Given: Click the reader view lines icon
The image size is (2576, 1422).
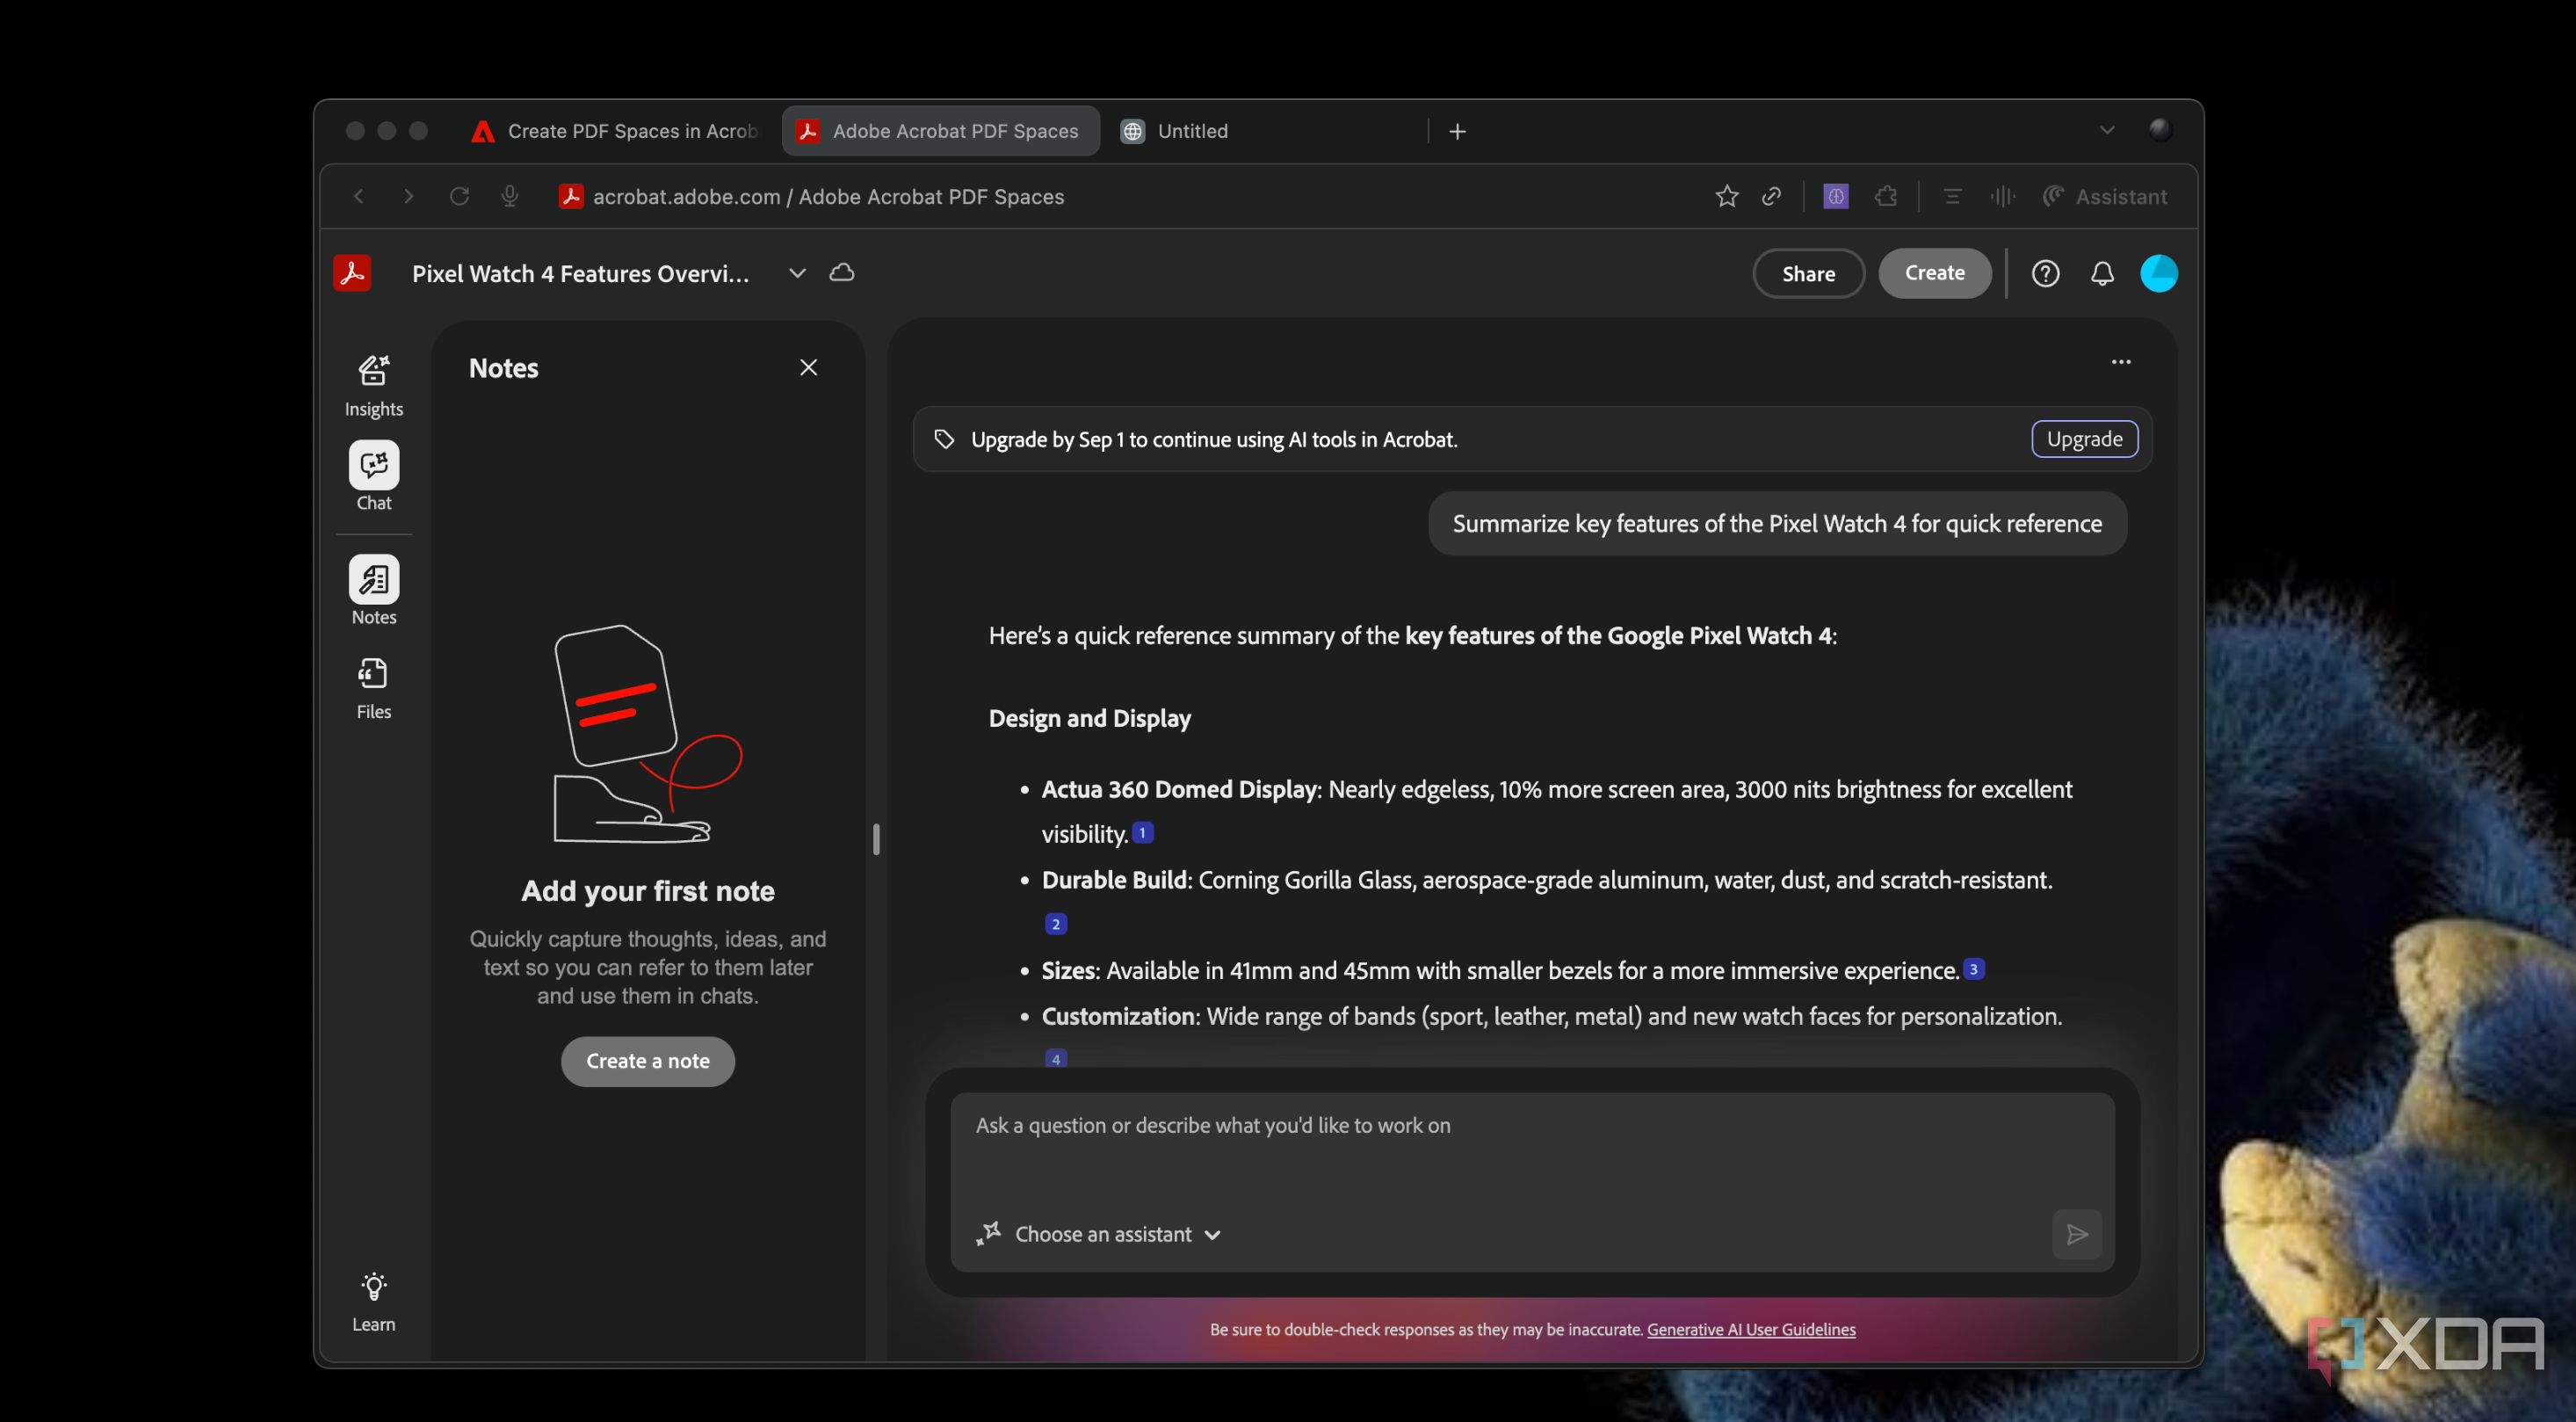Looking at the screenshot, I should tap(1951, 196).
